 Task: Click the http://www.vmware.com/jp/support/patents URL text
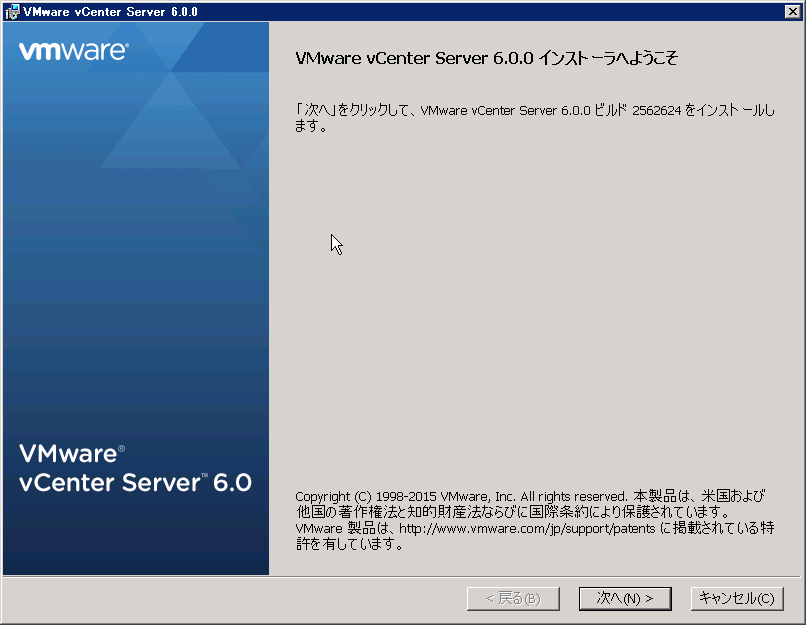coord(527,528)
